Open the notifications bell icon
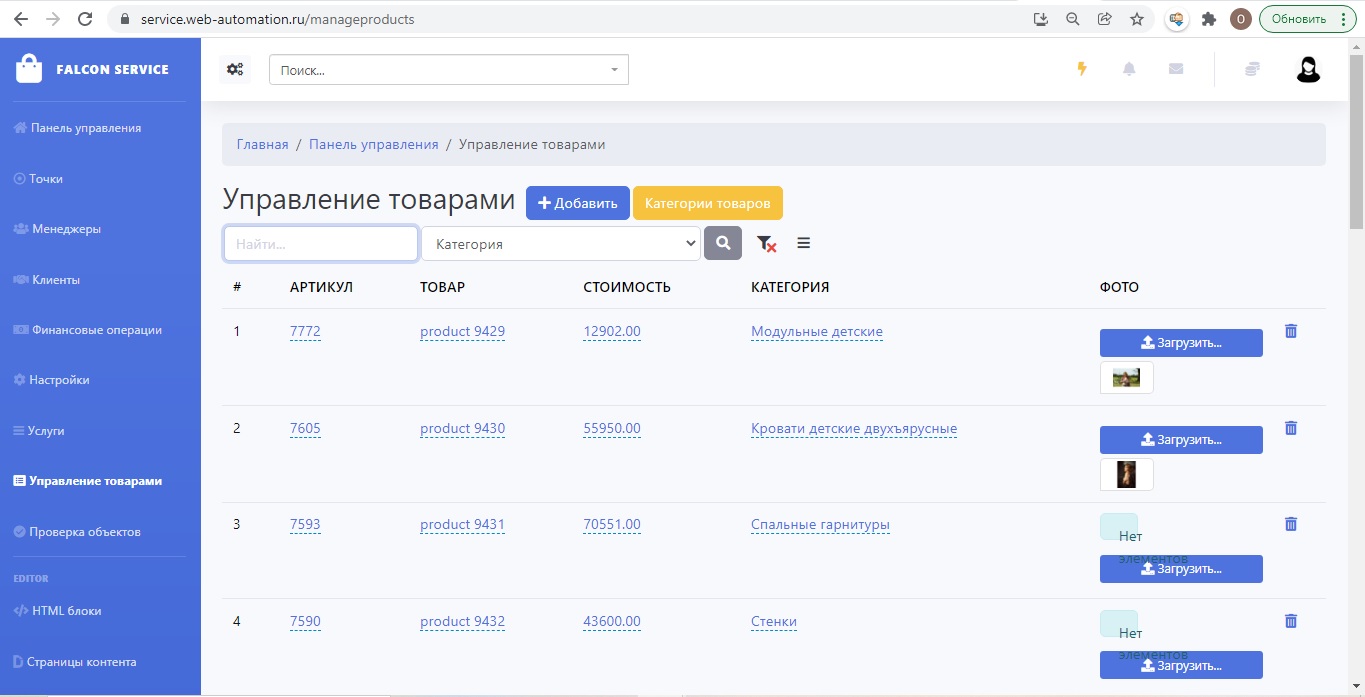Screen dimensions: 1365x697 tap(1129, 69)
